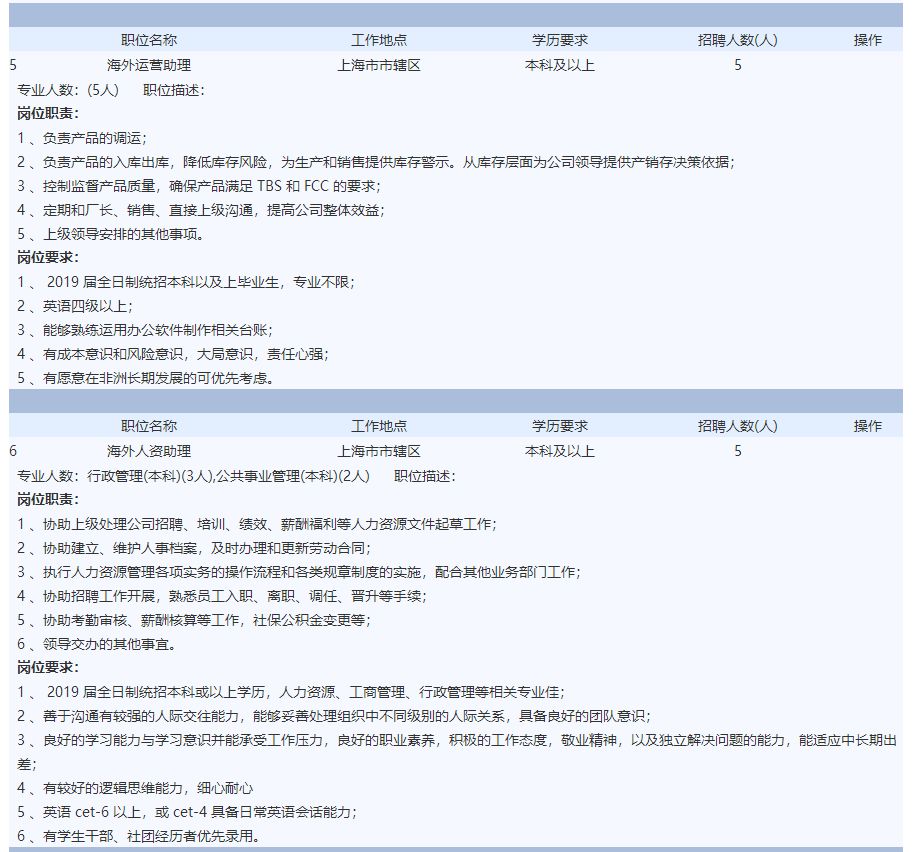Click the 学历要求 header in the second table
Viewport: 916px width, 852px height.
pyautogui.click(x=558, y=425)
